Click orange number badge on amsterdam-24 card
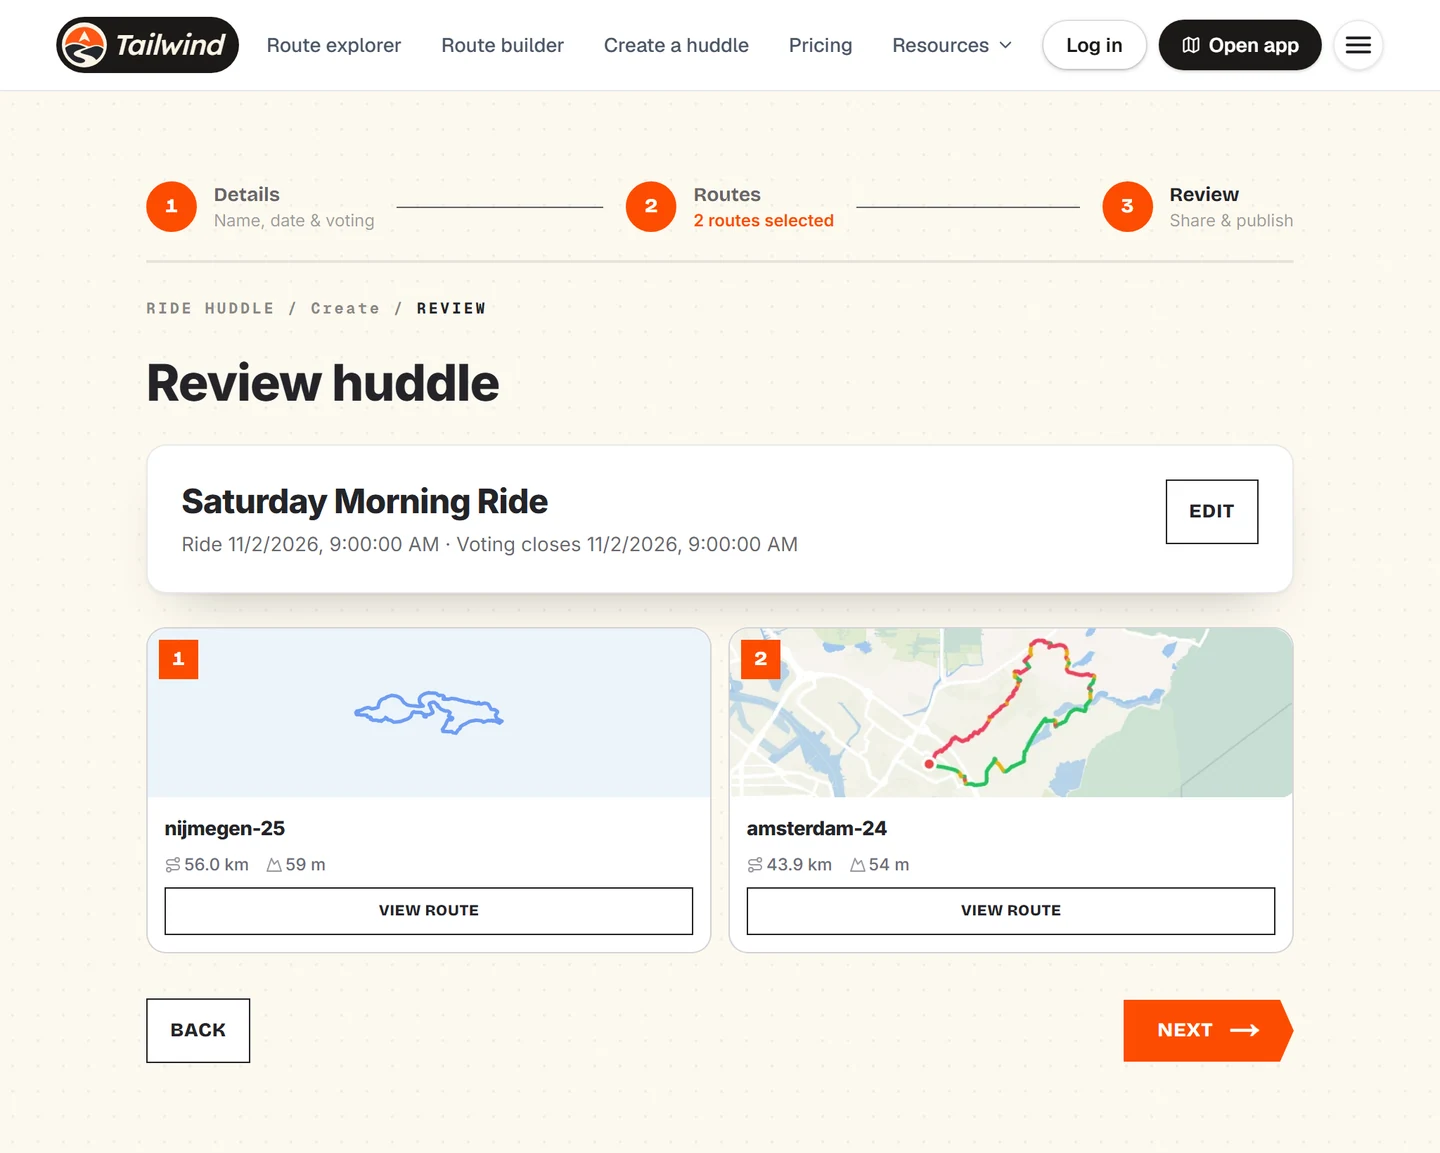The height and width of the screenshot is (1153, 1440). [x=761, y=659]
